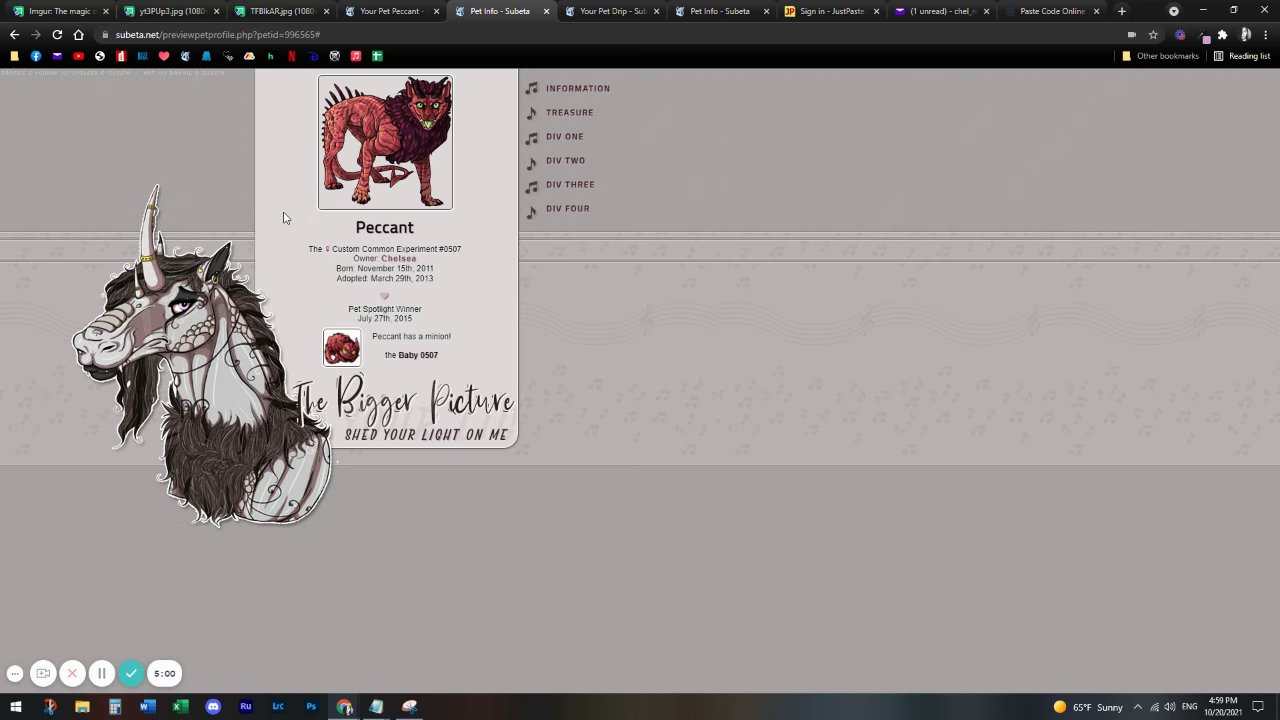The image size is (1280, 720).
Task: Open the notification center
Action: tap(1258, 707)
